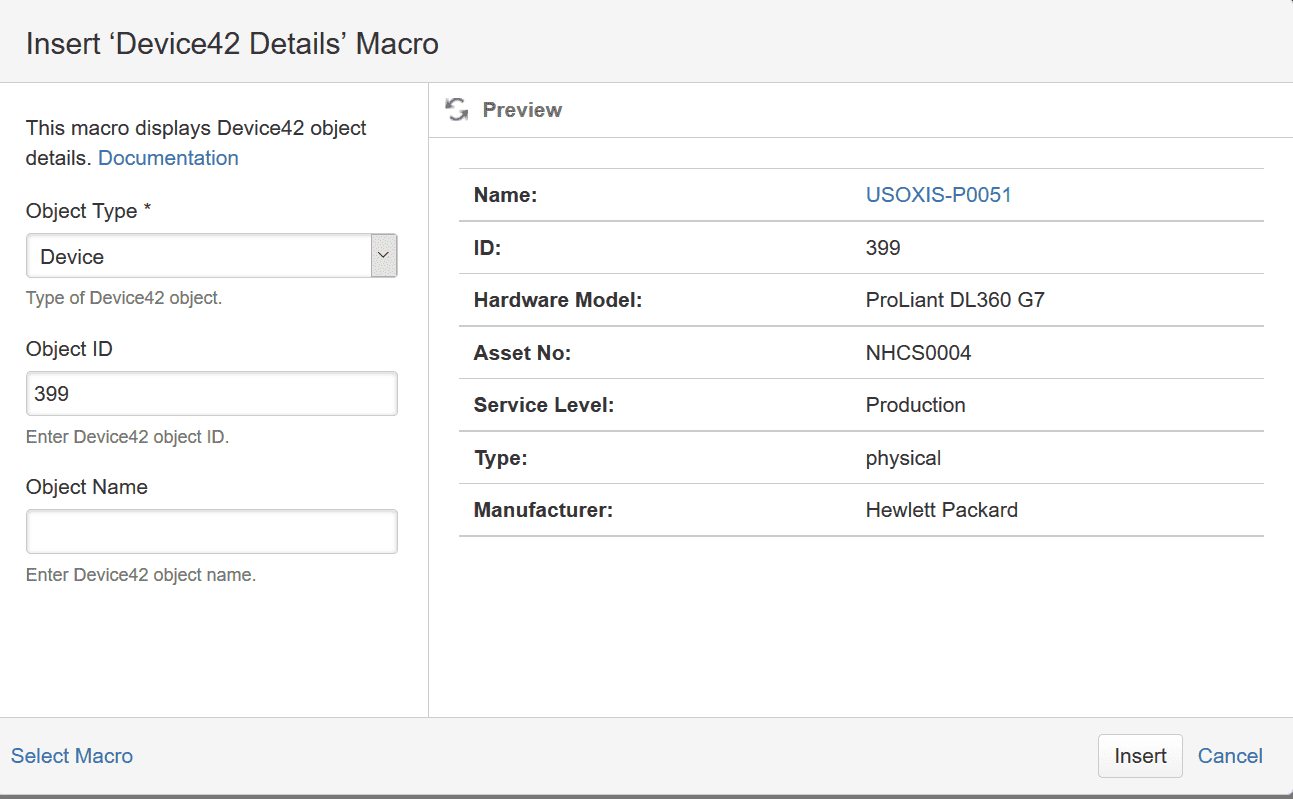The image size is (1293, 799).
Task: Click the physical type value
Action: (x=903, y=458)
